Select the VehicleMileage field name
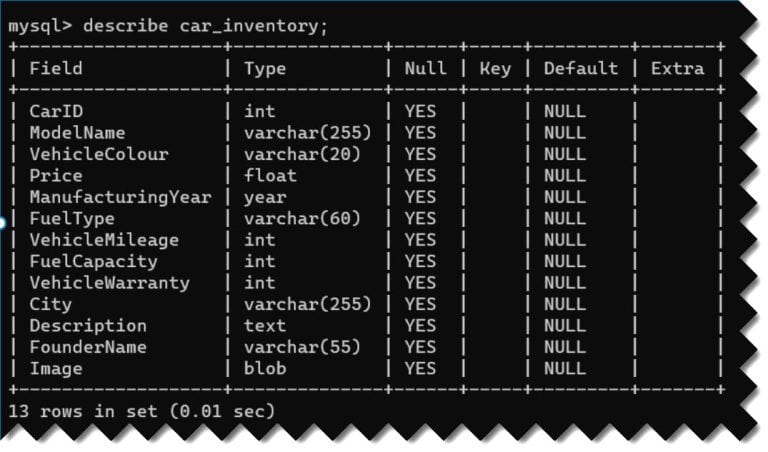Screen dimensions: 768x452 tap(104, 240)
